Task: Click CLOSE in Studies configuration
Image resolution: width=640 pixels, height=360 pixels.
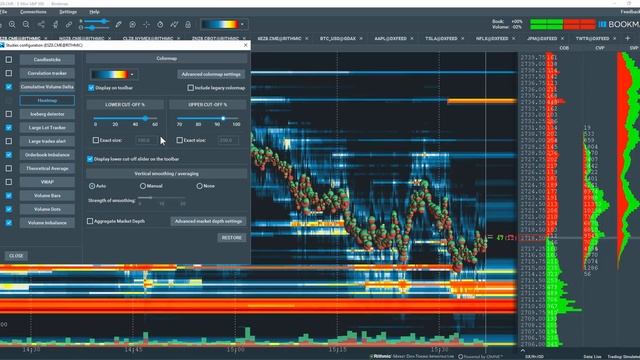Action: [16, 256]
